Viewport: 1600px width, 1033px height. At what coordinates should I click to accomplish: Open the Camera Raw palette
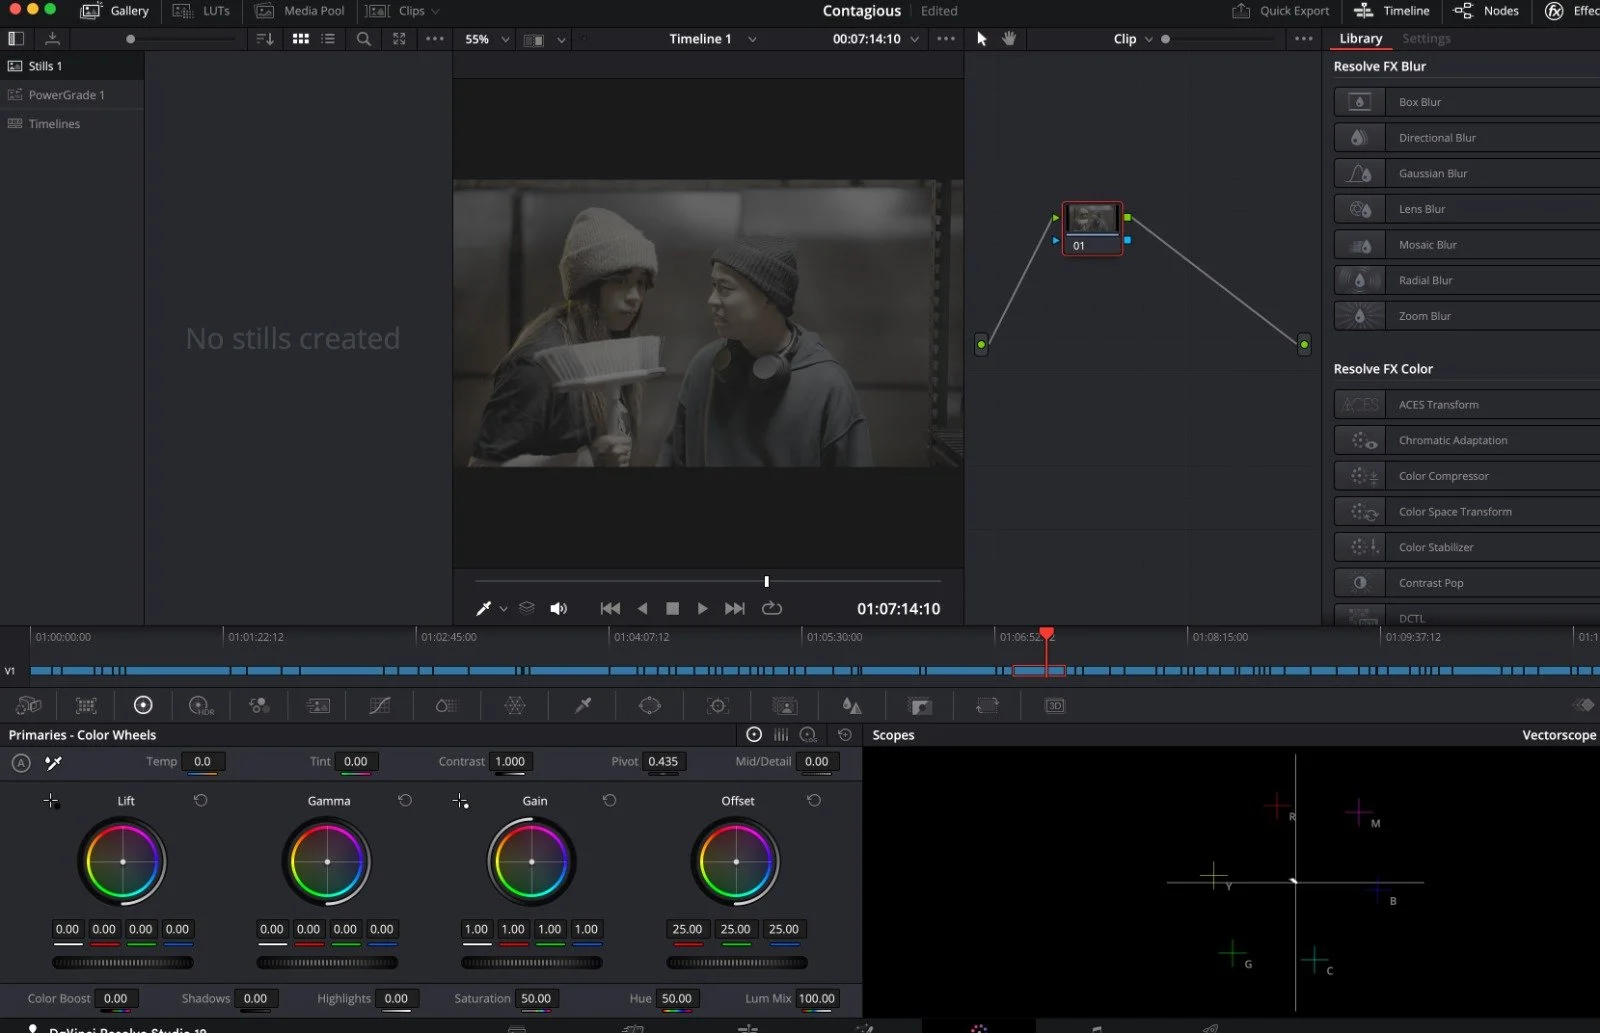(28, 706)
